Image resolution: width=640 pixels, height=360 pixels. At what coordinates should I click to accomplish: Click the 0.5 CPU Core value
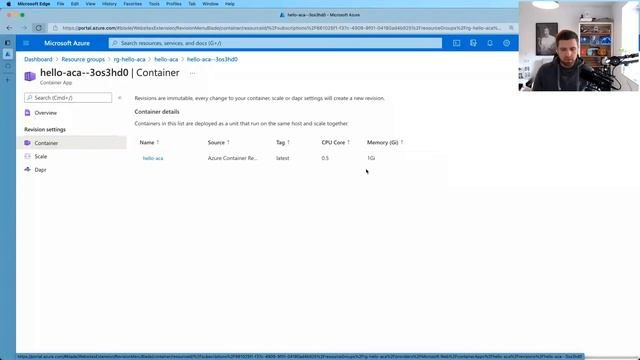pyautogui.click(x=325, y=158)
